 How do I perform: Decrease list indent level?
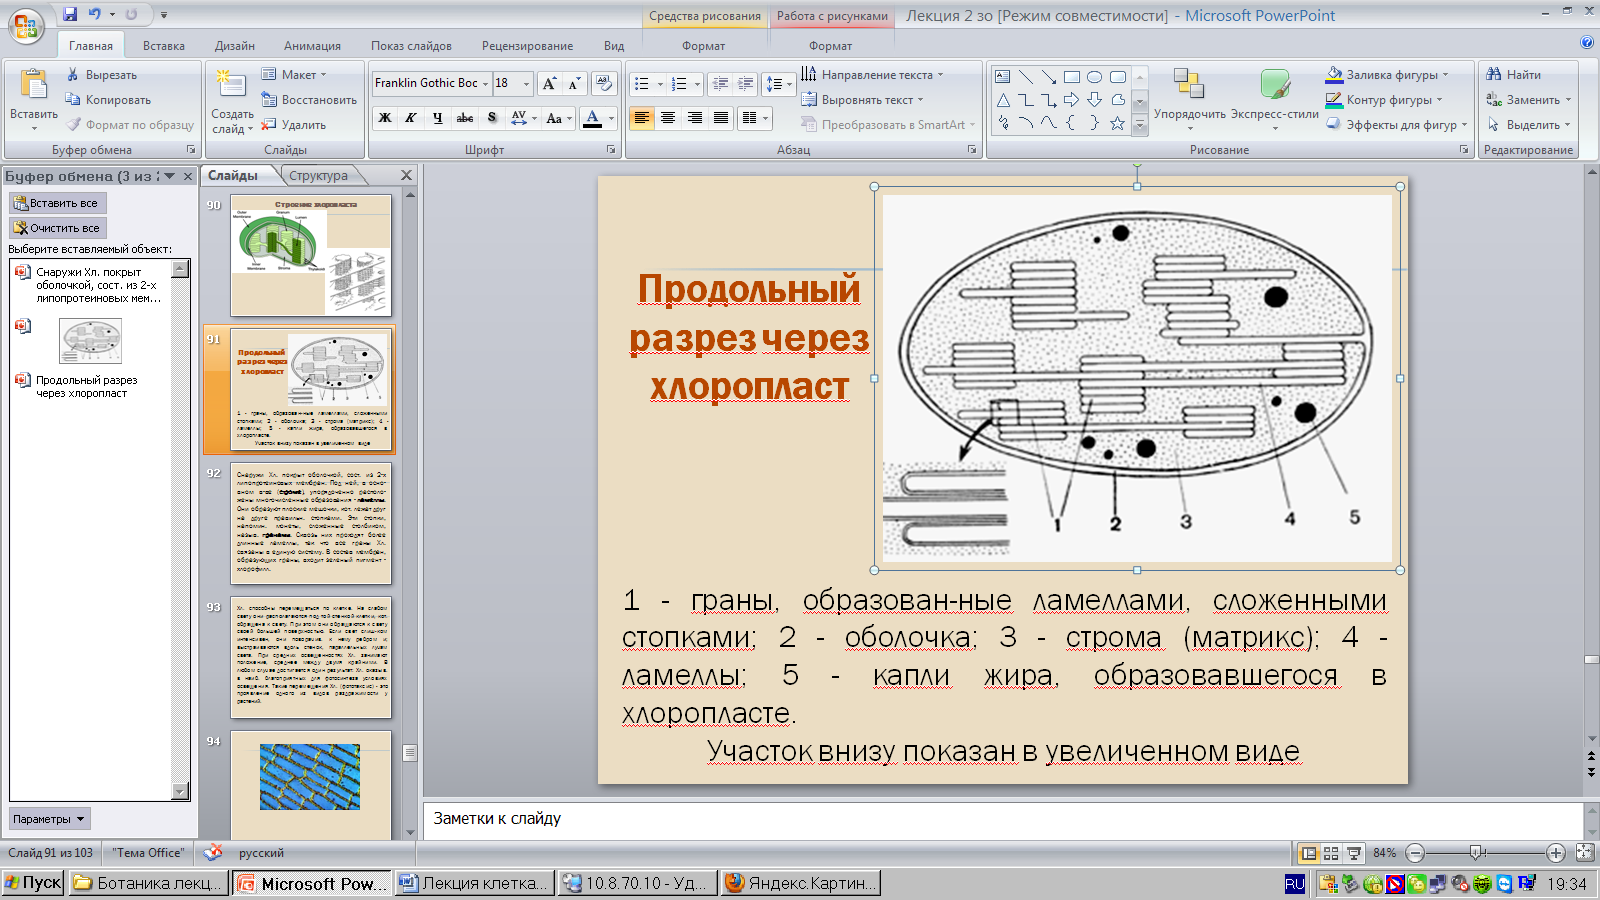click(719, 84)
